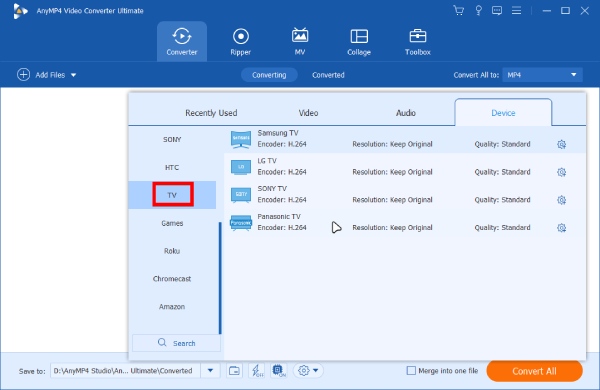The image size is (600, 390).
Task: Open the Ripper module
Action: pyautogui.click(x=241, y=41)
